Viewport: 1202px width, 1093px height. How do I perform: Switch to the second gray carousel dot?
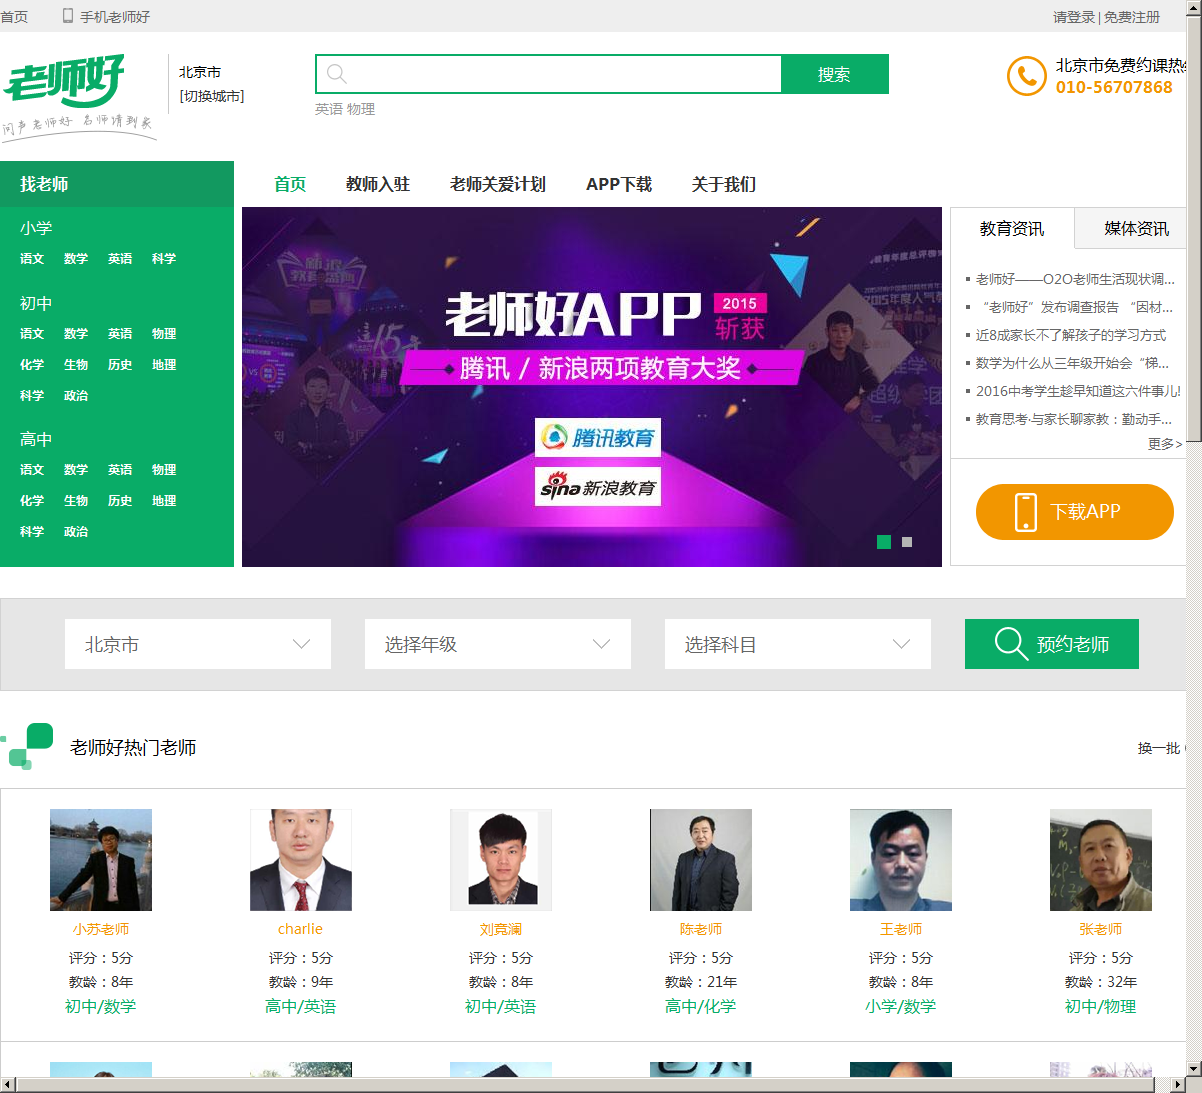[x=907, y=542]
